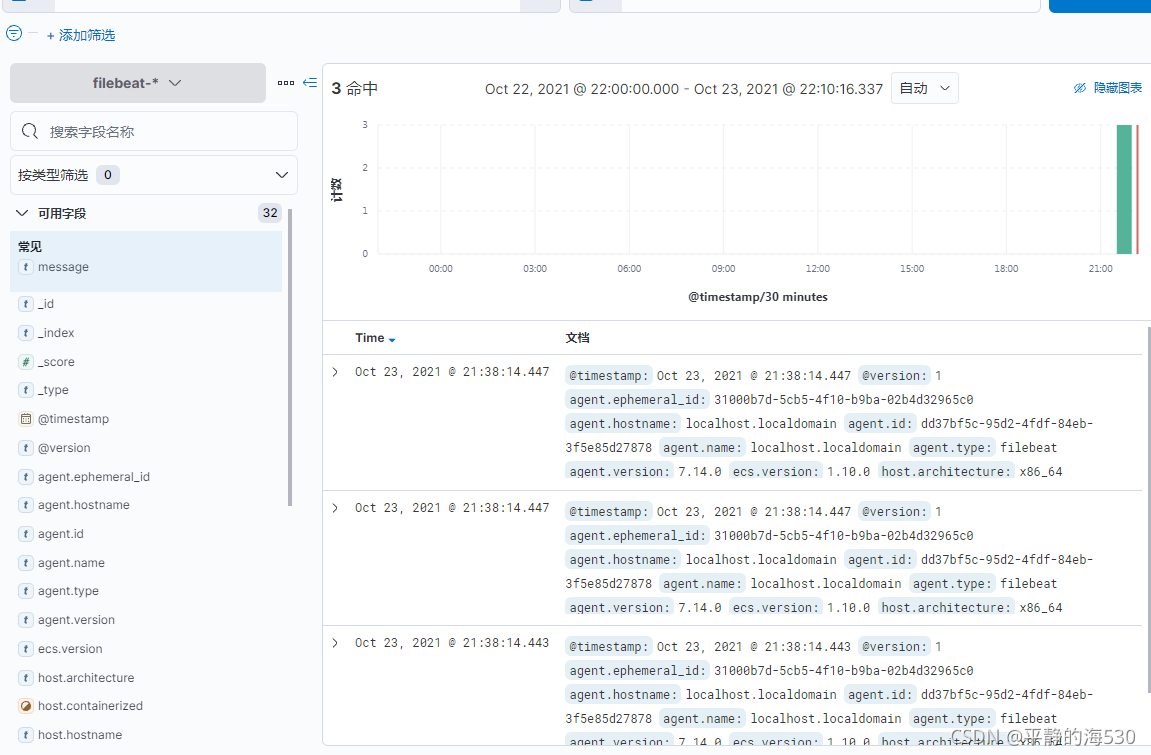Screen dimensions: 1151x755
Task: Click the type icon beside agent.type
Action: (26, 591)
